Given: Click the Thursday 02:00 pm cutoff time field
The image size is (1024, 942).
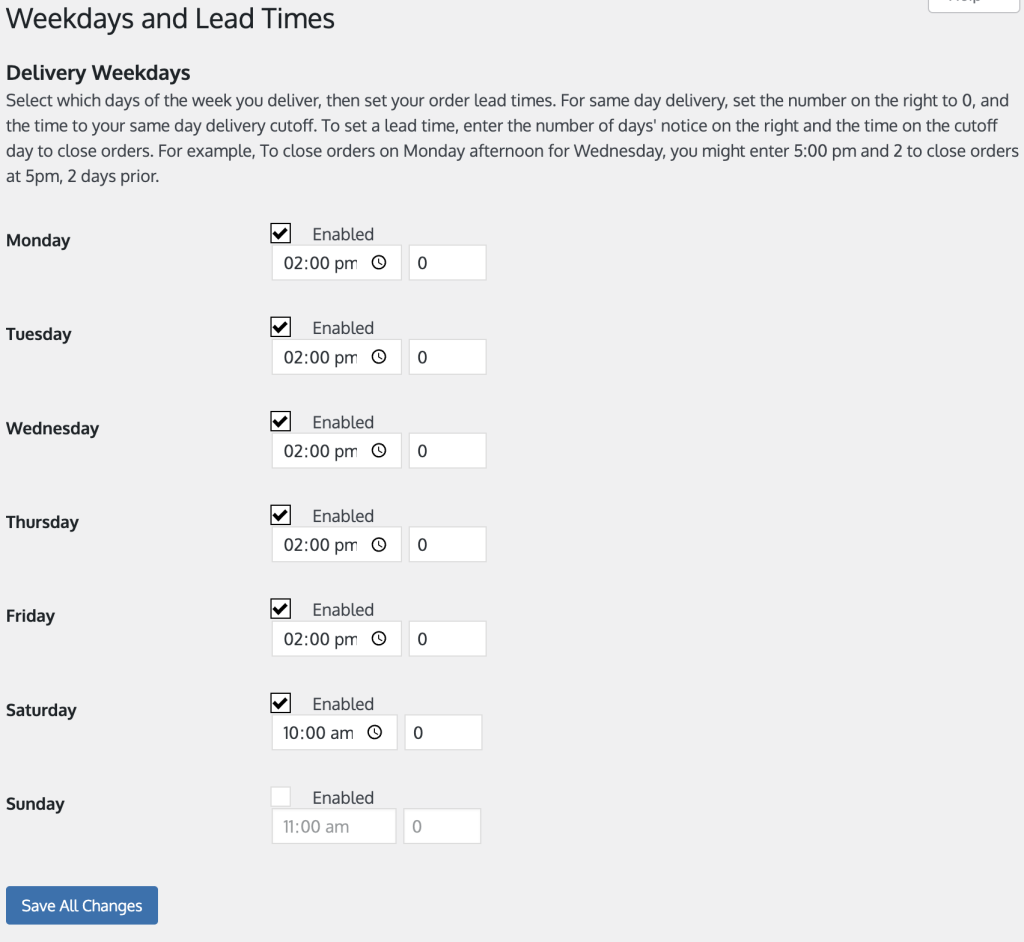Looking at the screenshot, I should click(x=336, y=545).
